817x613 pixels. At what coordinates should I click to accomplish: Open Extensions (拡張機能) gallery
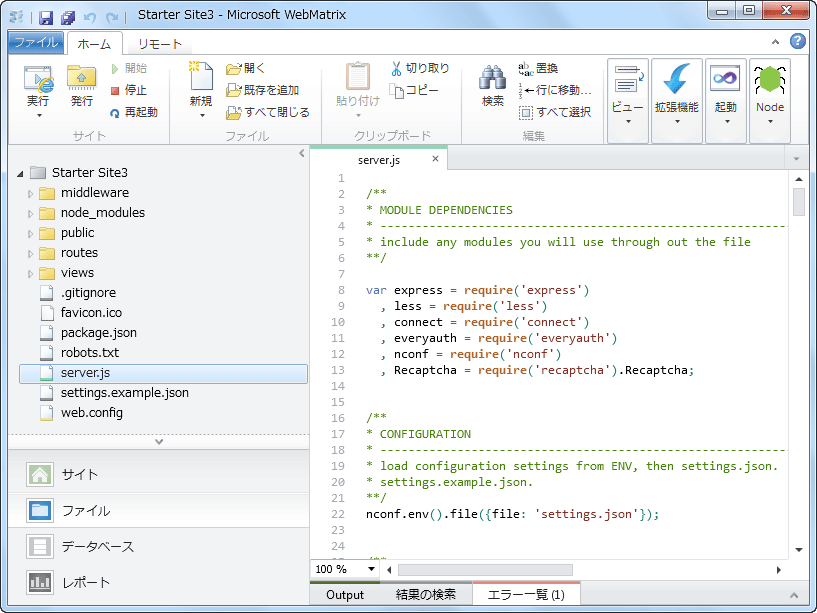point(676,101)
